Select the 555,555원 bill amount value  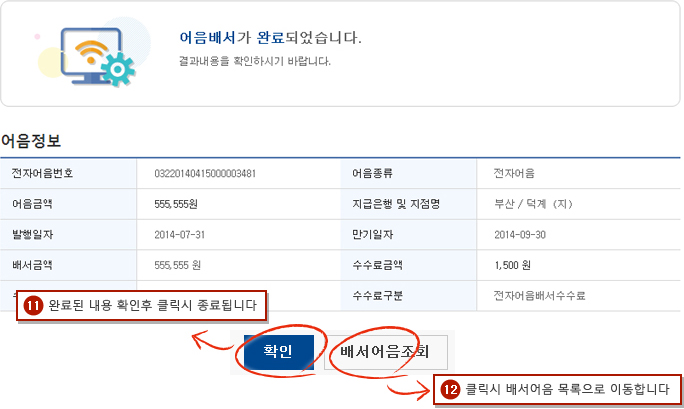176,204
